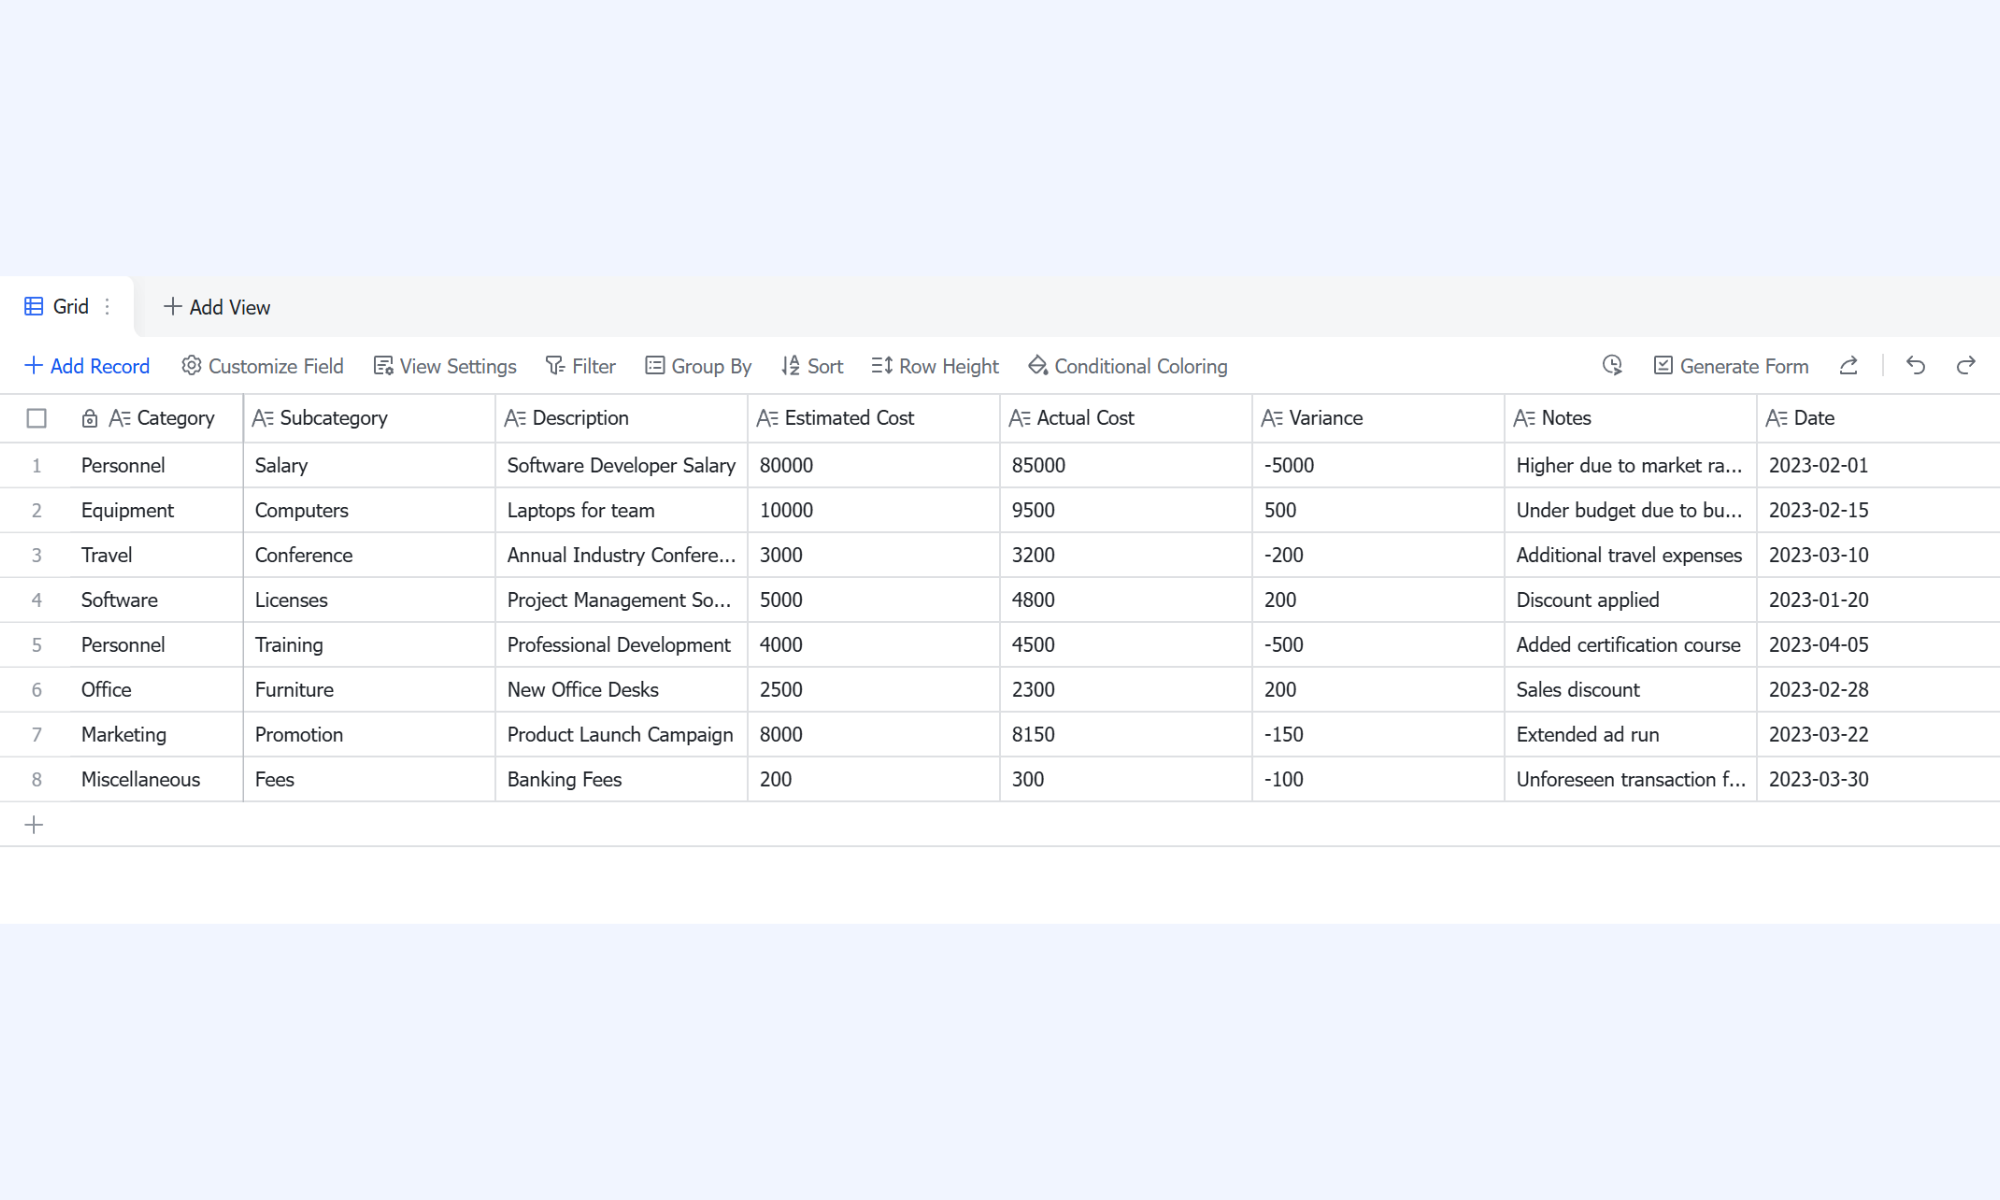
Task: Open Customize Field settings
Action: coord(263,366)
